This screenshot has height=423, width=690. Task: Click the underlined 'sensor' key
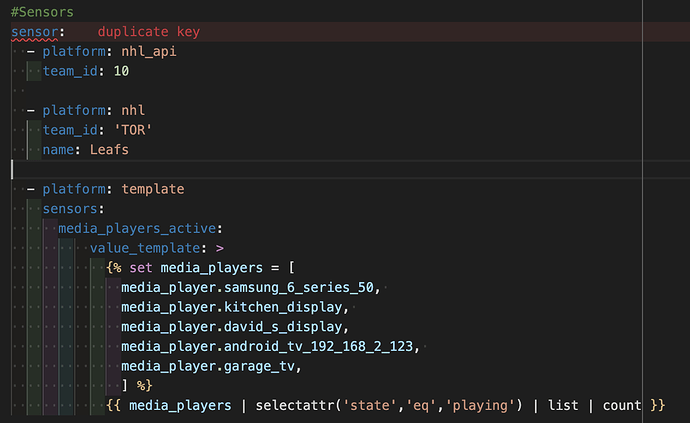[34, 32]
